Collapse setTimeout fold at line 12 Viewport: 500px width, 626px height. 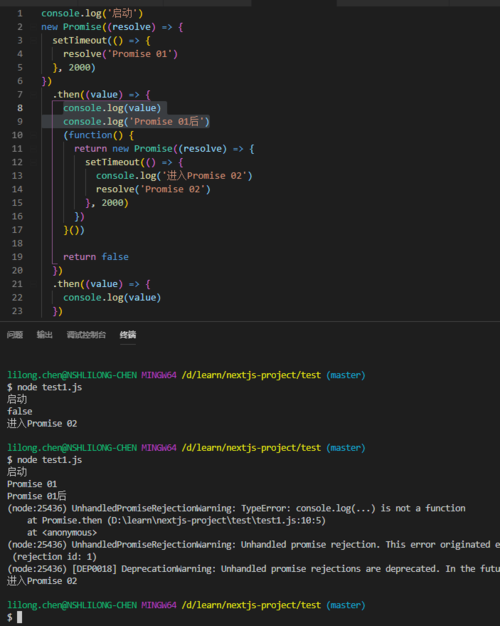pos(34,162)
